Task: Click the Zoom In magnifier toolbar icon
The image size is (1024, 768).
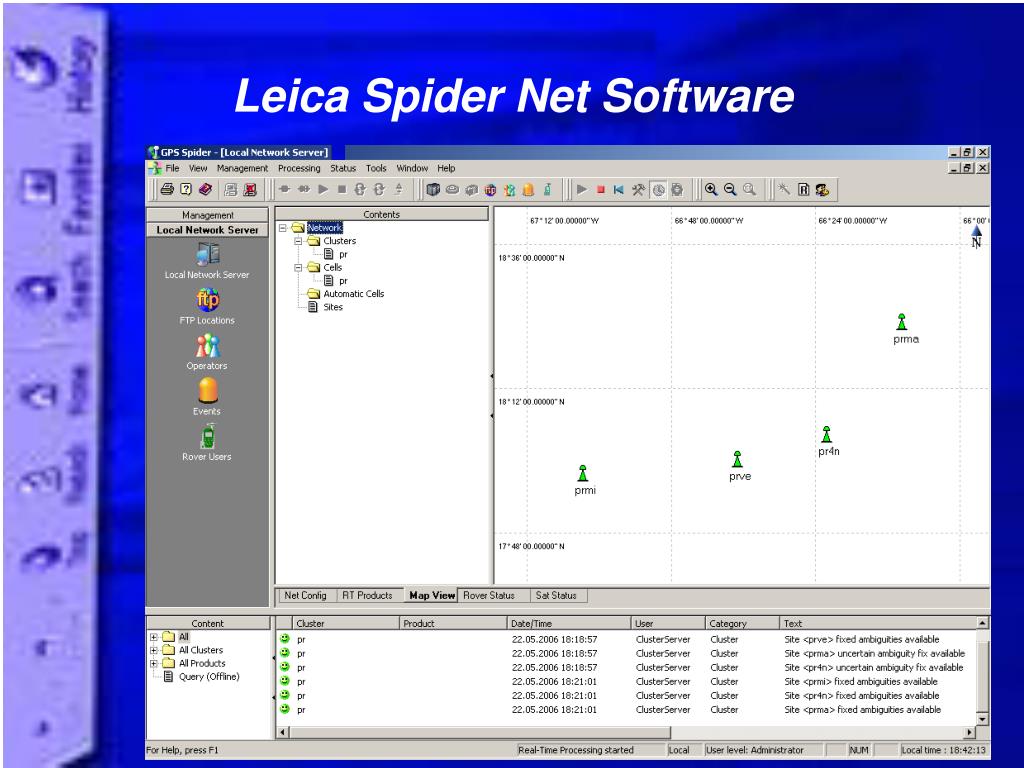Action: [711, 189]
